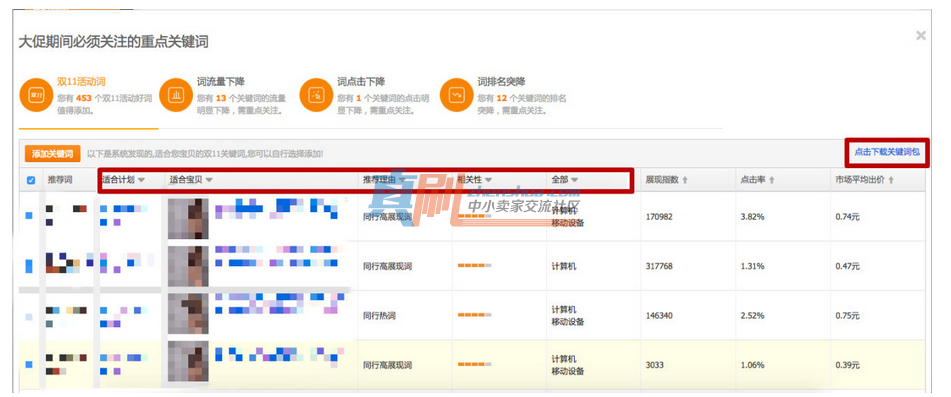Viewport: 951px width, 397px height.
Task: Open product thumbnail in 3033 row
Action: (188, 362)
